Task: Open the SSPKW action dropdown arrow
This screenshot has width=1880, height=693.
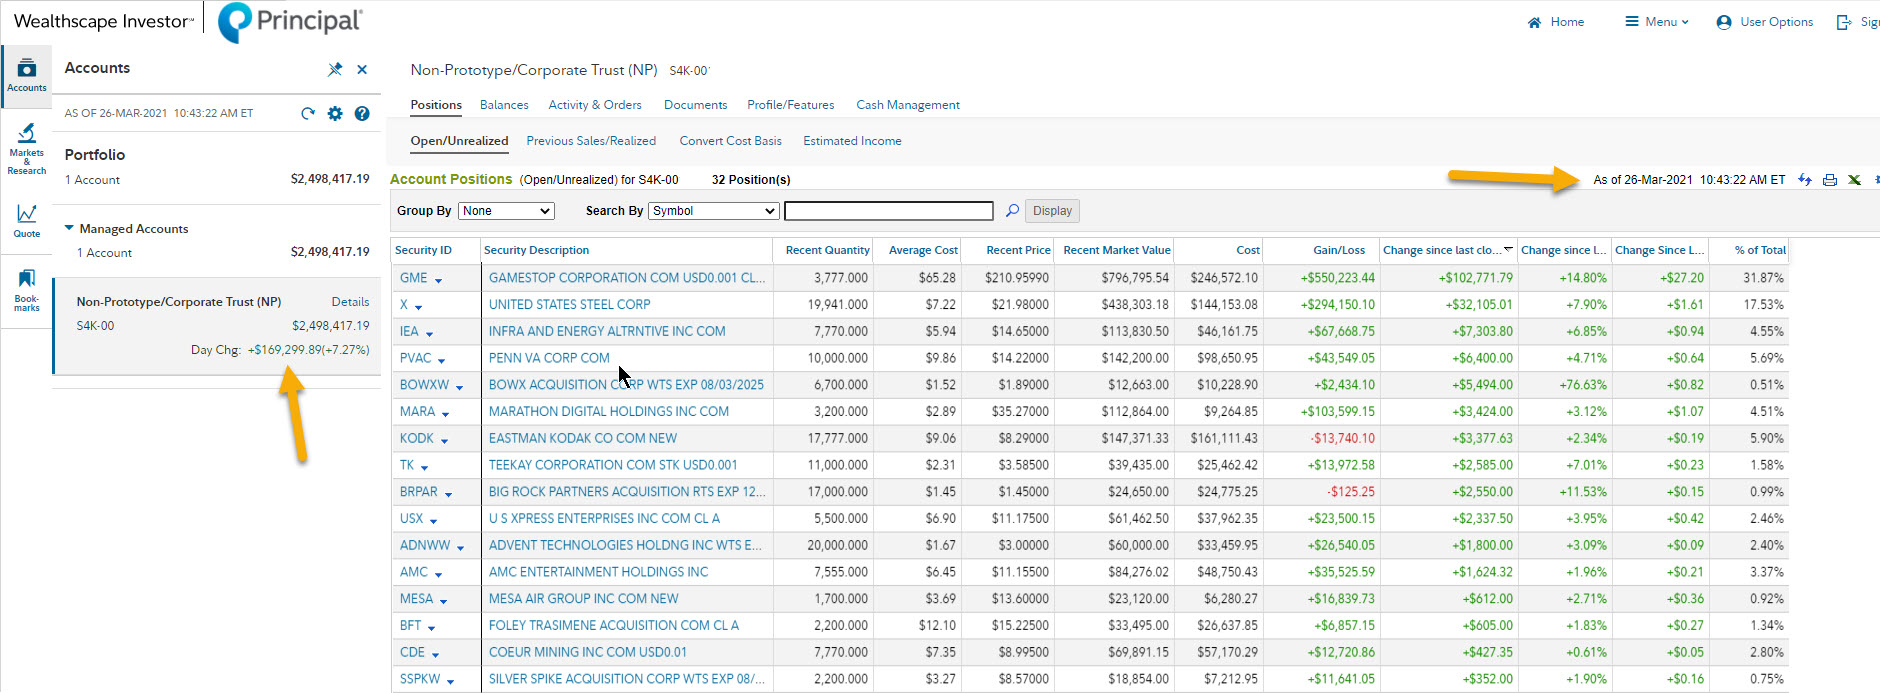Action: pyautogui.click(x=450, y=682)
